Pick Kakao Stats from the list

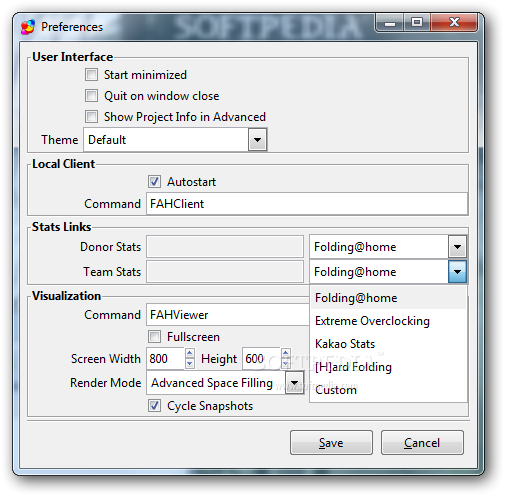[388, 344]
